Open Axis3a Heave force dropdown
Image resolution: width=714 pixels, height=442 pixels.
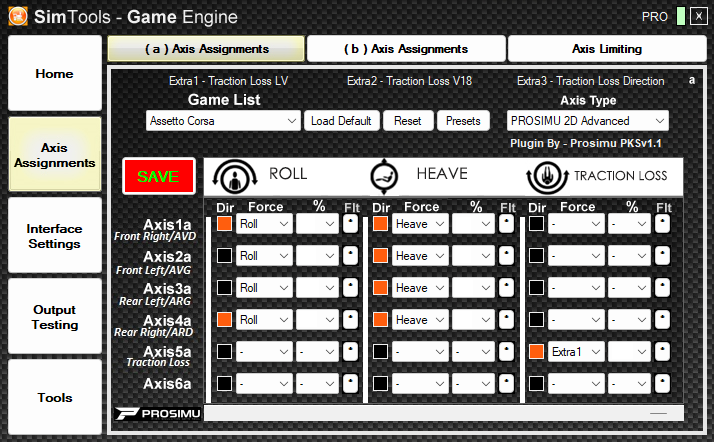click(418, 288)
